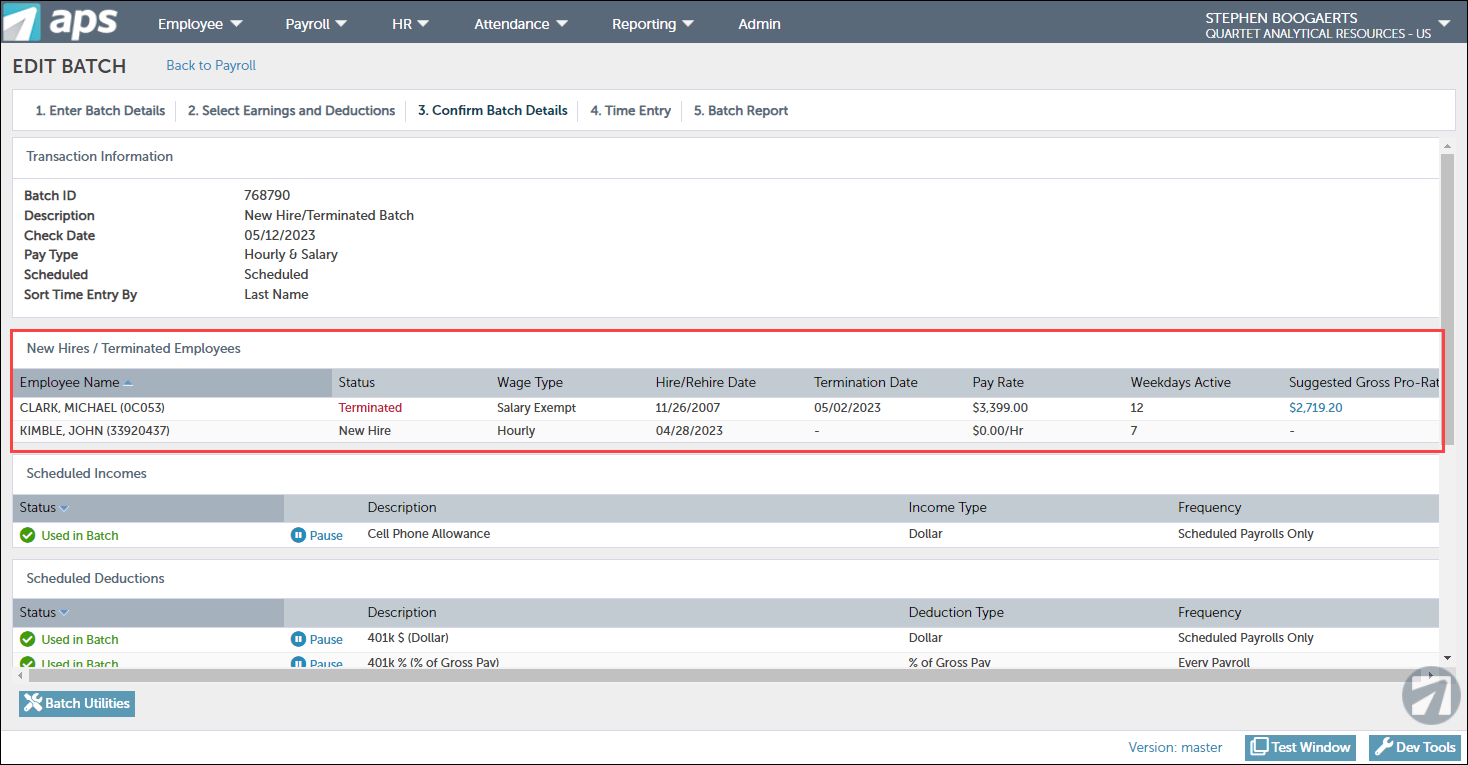Open the $2,719.20 suggested gross pro-rate link

(1315, 408)
